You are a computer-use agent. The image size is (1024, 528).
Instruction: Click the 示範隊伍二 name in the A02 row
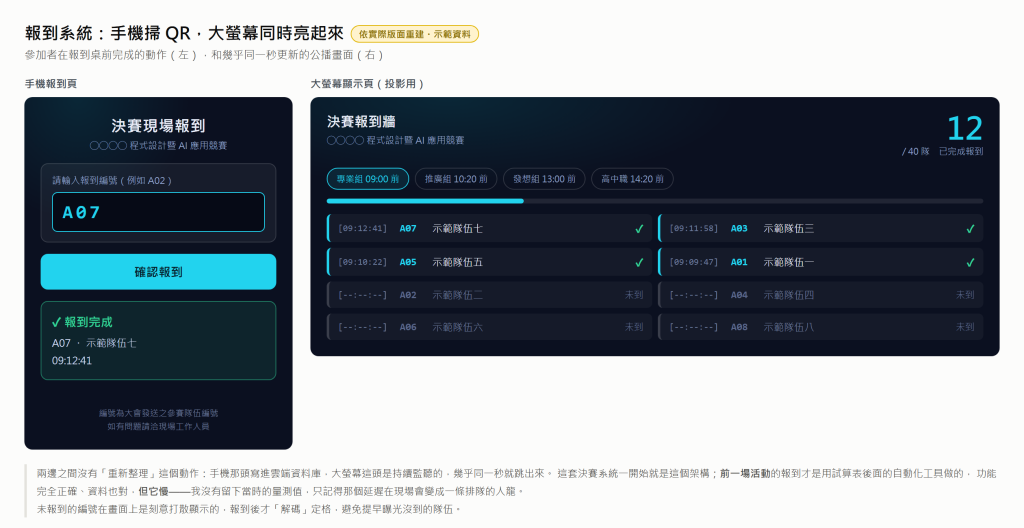pos(457,295)
